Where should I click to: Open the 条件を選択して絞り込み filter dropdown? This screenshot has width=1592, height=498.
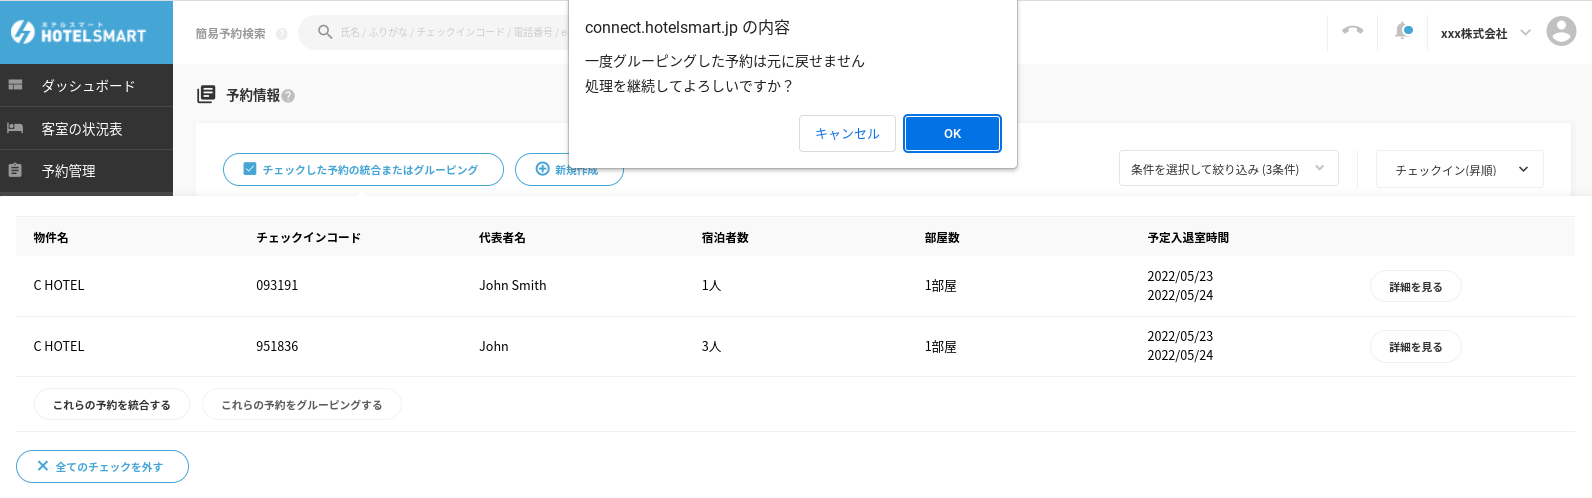(x=1227, y=169)
